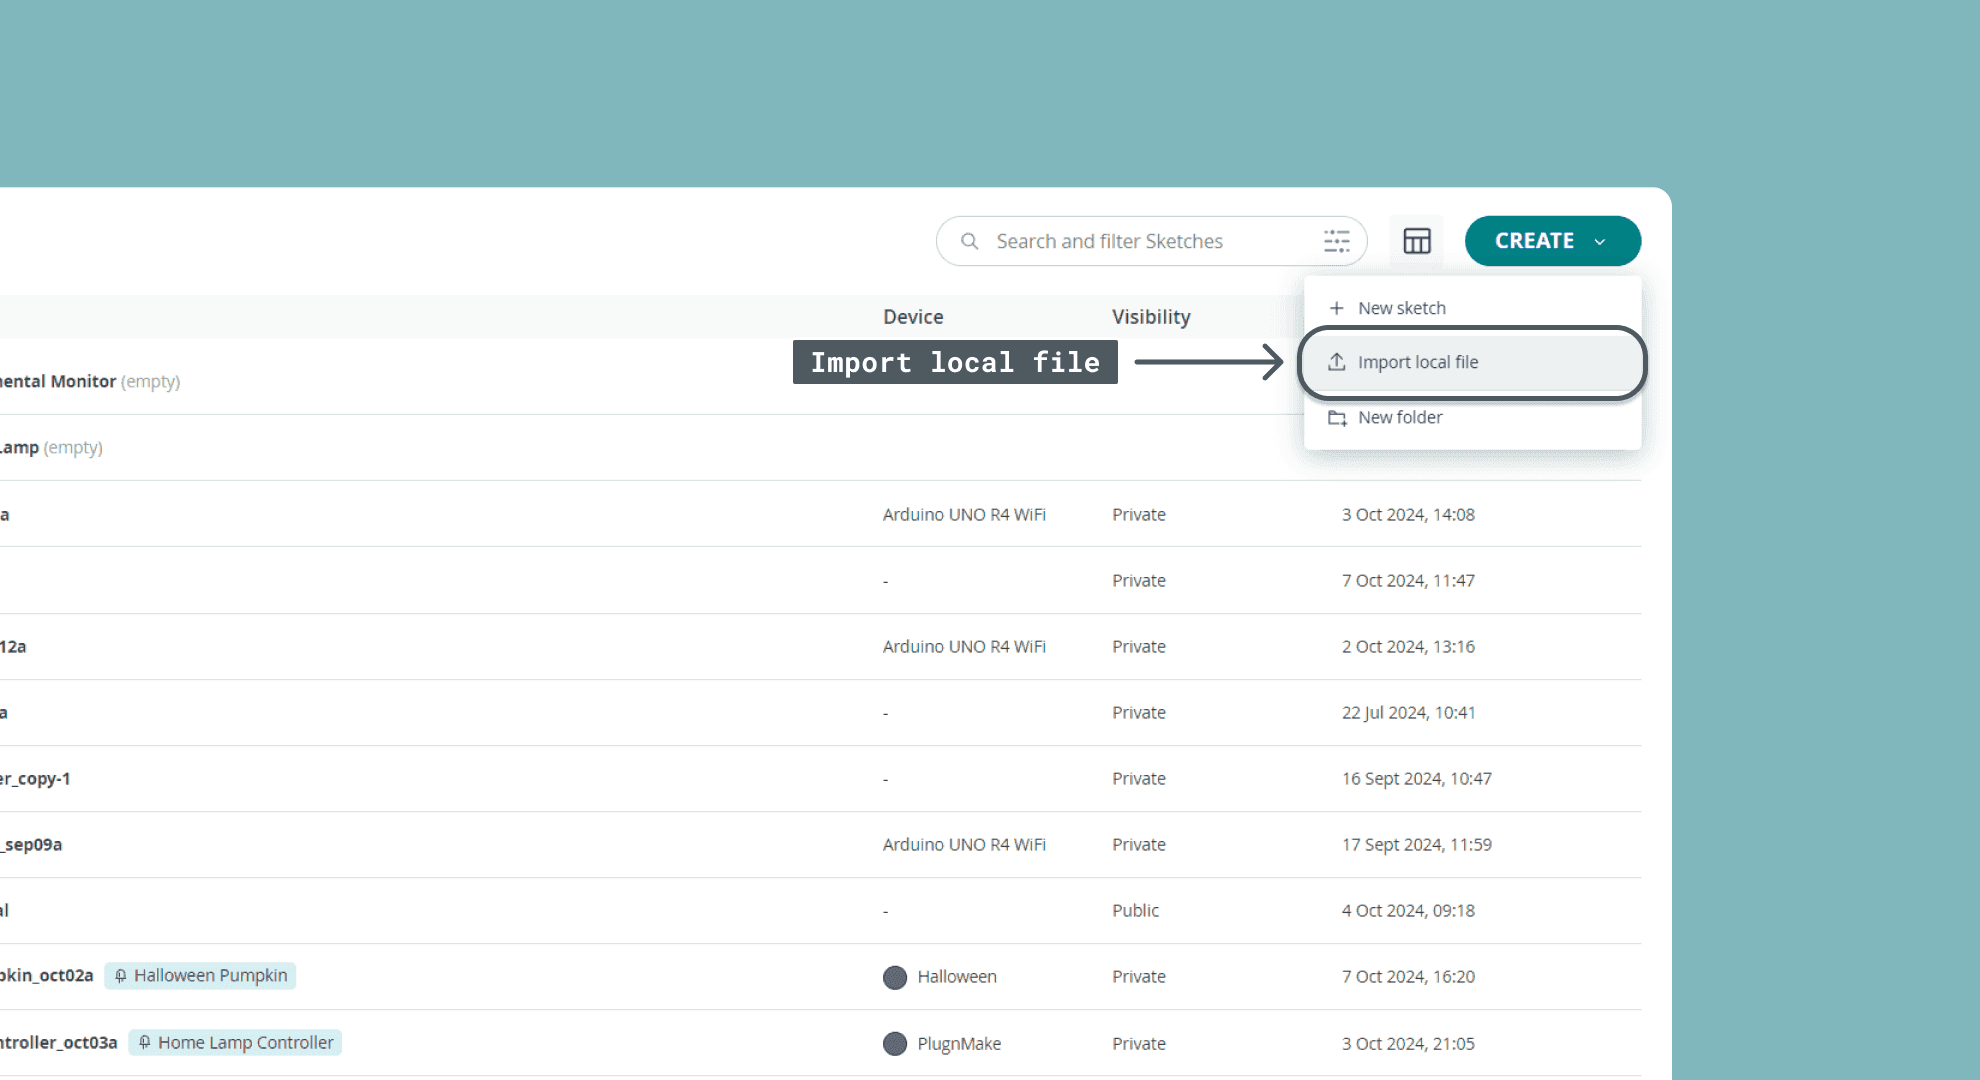The height and width of the screenshot is (1080, 1980).
Task: Click the Halloween project color dot
Action: (895, 977)
